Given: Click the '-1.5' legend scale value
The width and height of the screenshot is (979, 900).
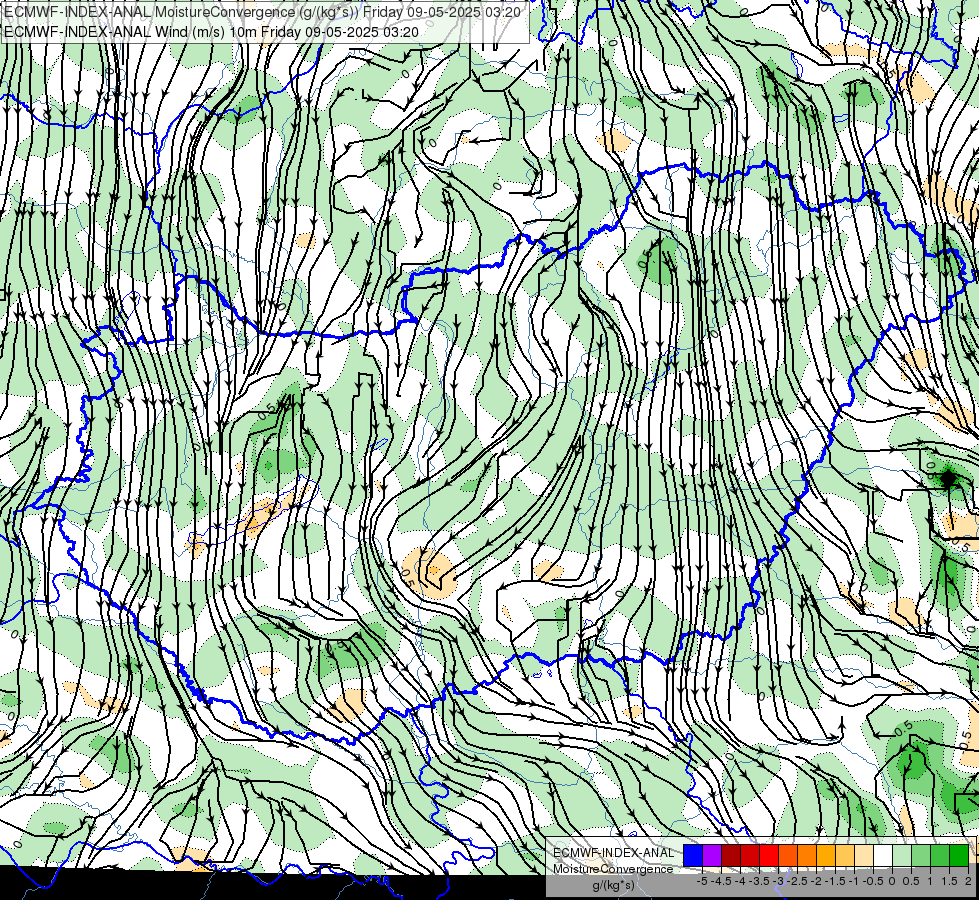Looking at the screenshot, I should click(x=835, y=881).
